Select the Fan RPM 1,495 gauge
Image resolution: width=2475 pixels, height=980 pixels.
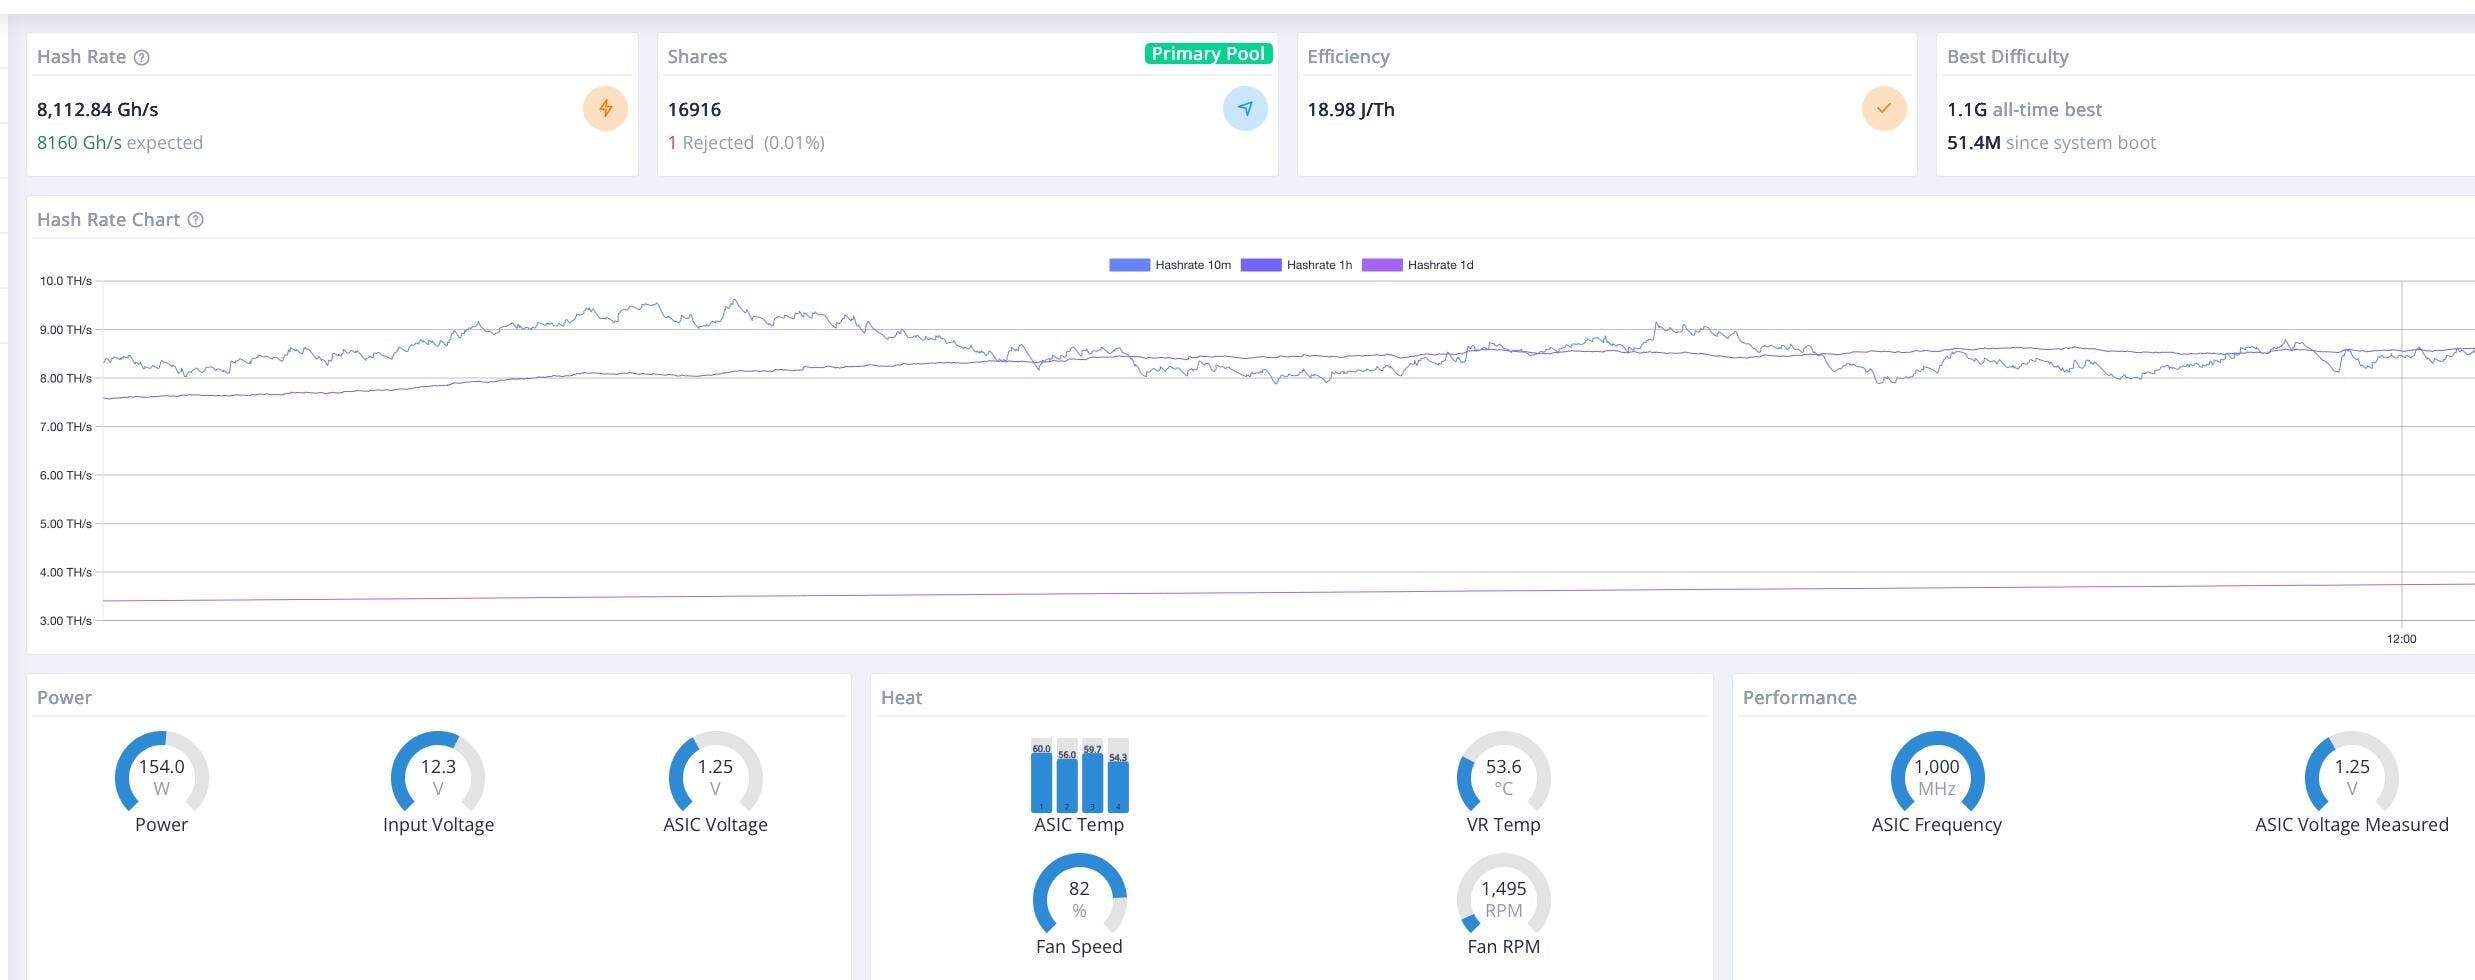tap(1503, 899)
